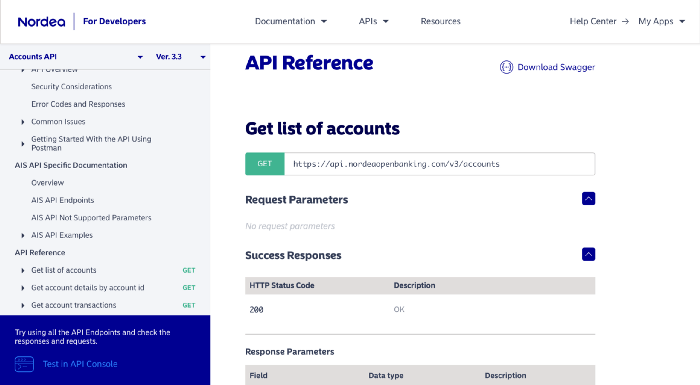This screenshot has width=700, height=385.
Task: Open Get account transactions item
Action: [74, 305]
